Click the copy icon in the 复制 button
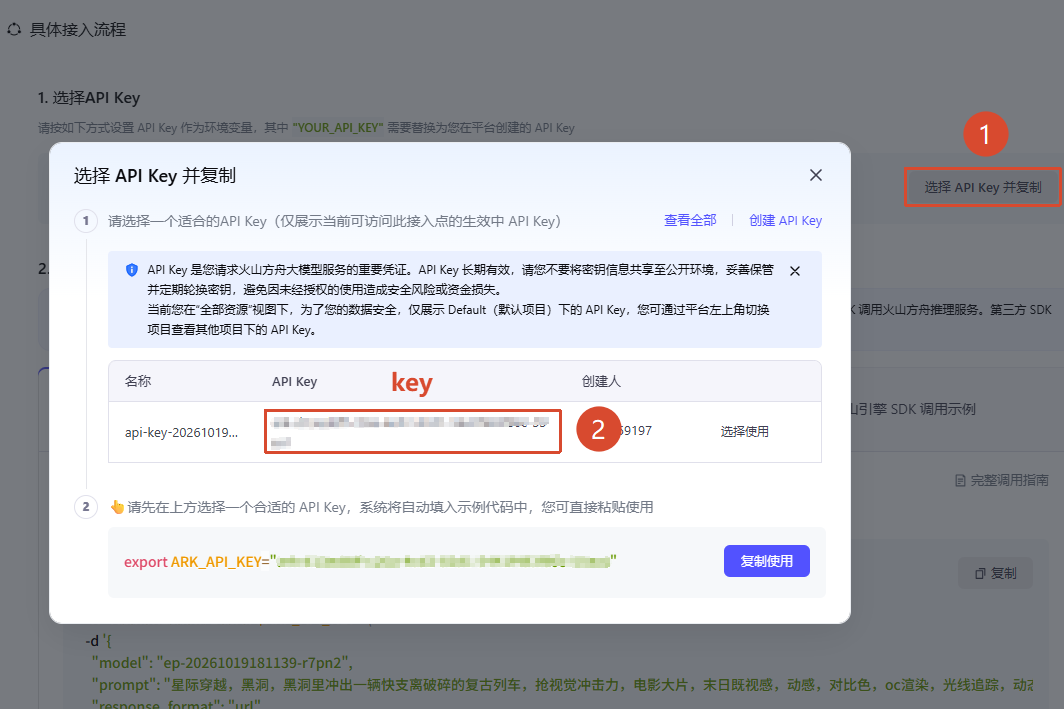The height and width of the screenshot is (709, 1064). click(980, 574)
